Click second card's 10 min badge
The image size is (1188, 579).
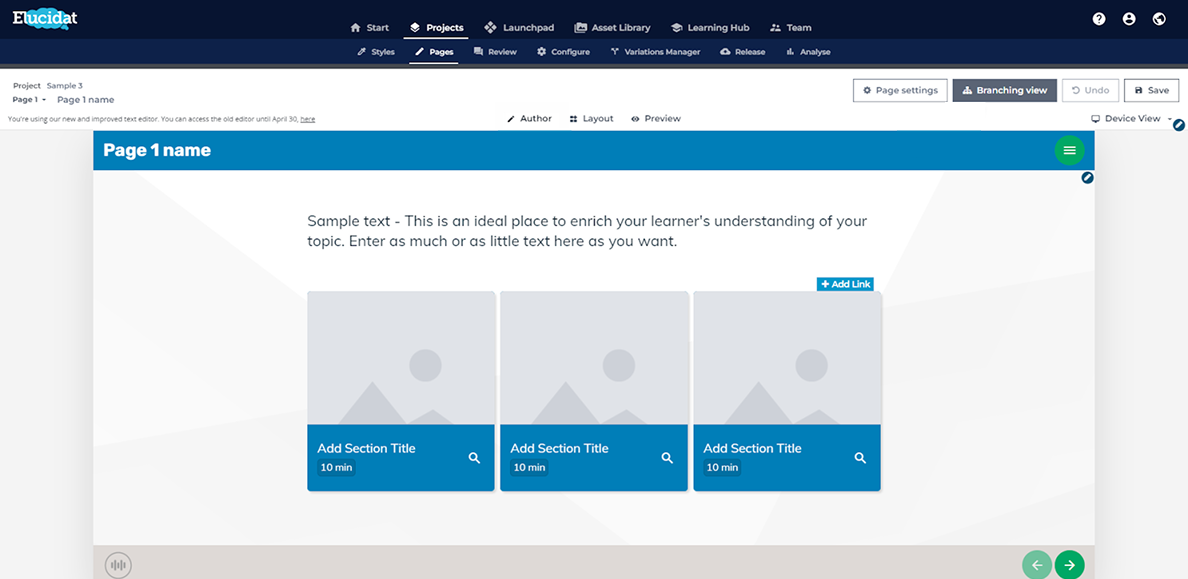(x=530, y=468)
